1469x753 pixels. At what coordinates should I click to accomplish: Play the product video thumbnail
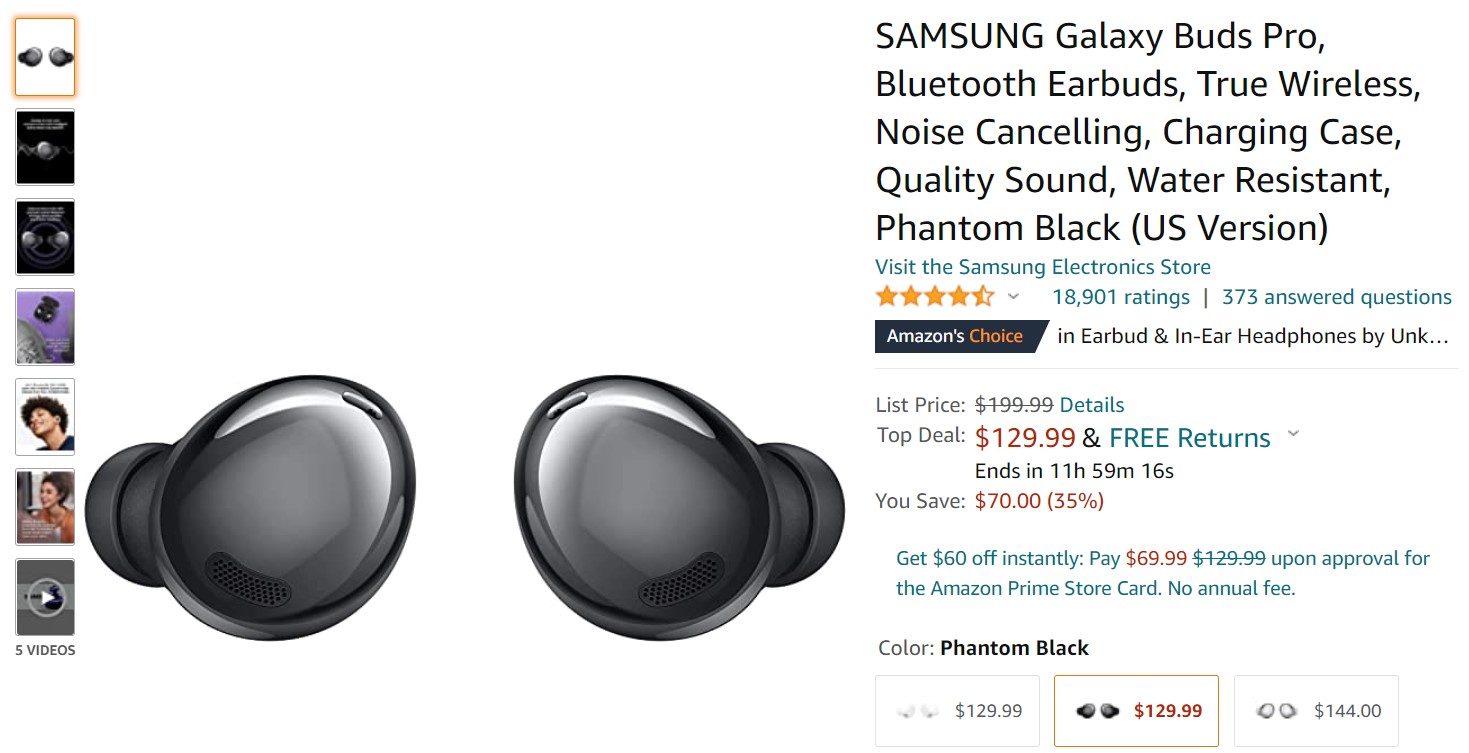pos(45,597)
